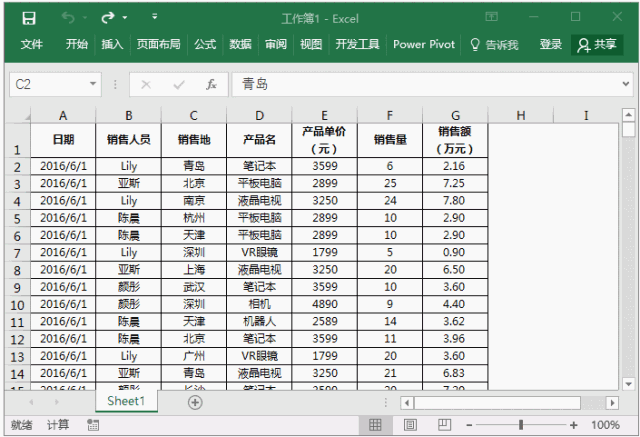This screenshot has width=640, height=437.
Task: Open zoom dialog via 100% label
Action: (606, 425)
